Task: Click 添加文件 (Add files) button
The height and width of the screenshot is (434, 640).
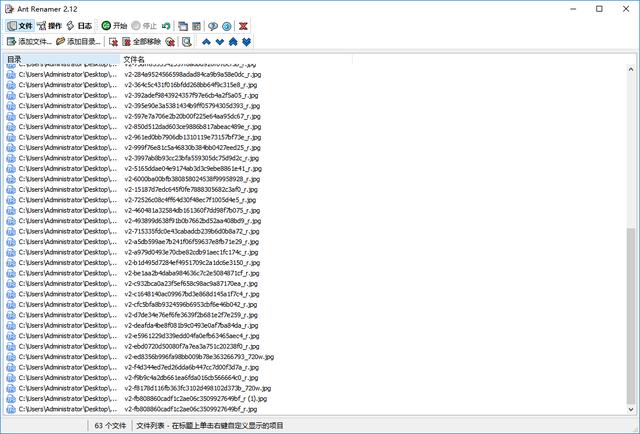Action: tap(29, 42)
